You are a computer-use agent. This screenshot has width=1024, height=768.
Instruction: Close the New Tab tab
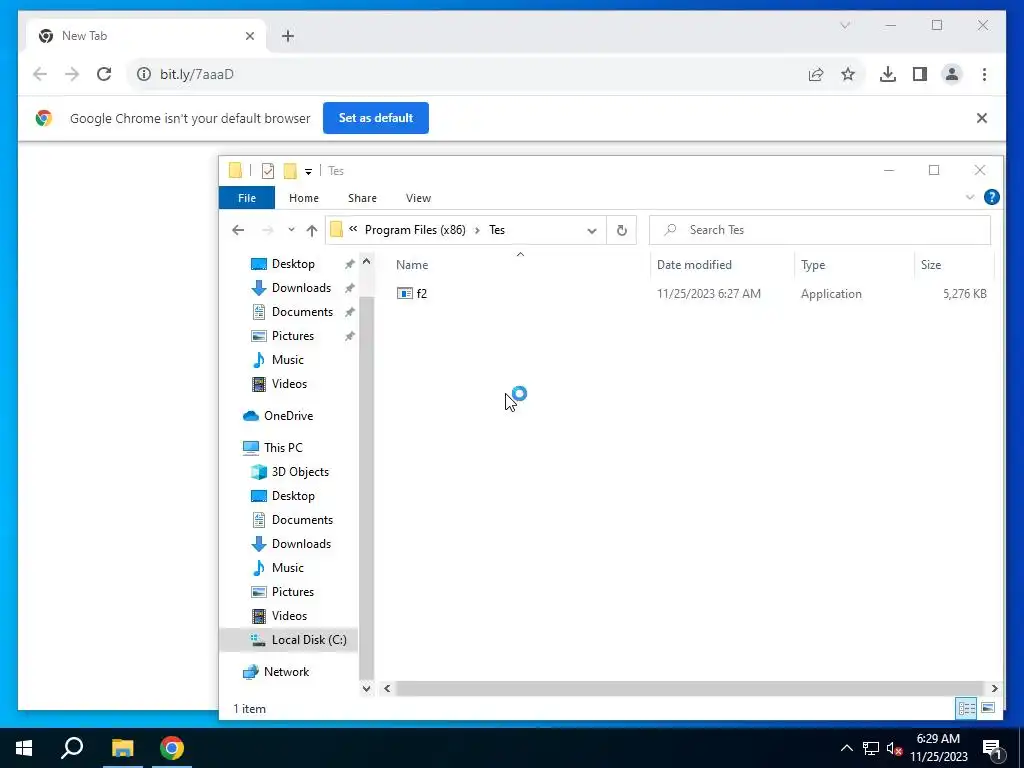[249, 36]
